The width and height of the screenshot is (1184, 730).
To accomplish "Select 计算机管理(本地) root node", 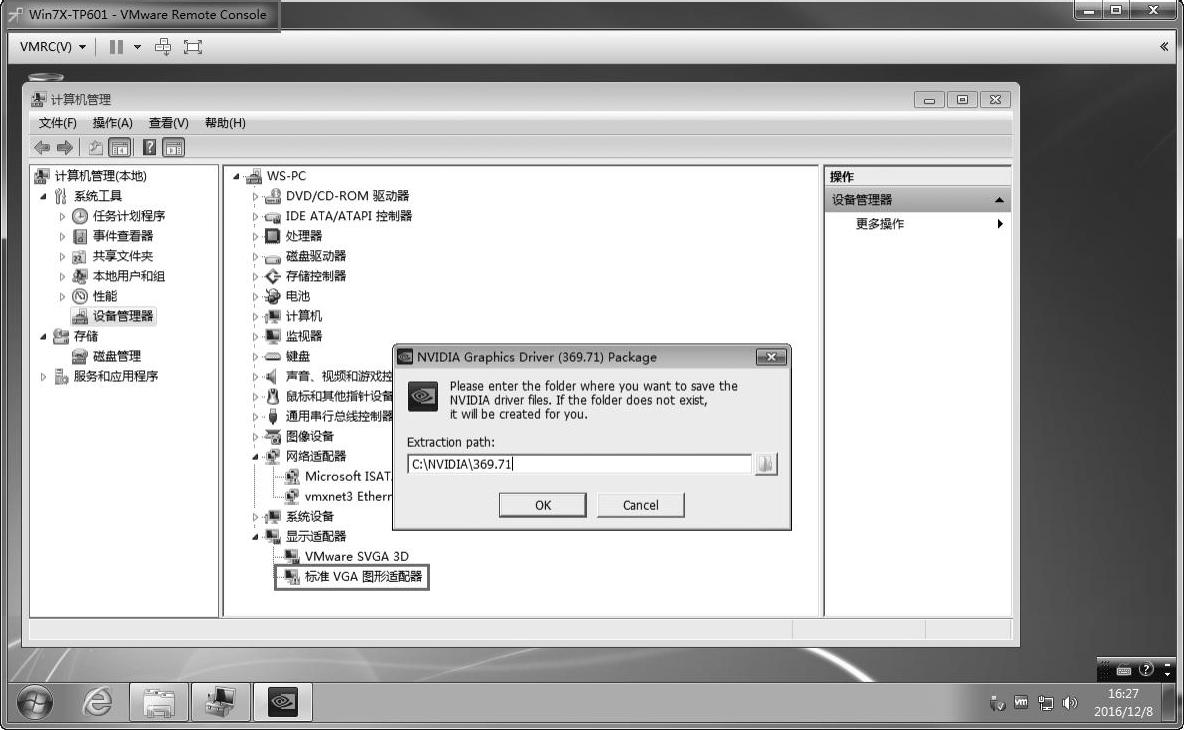I will (x=100, y=176).
